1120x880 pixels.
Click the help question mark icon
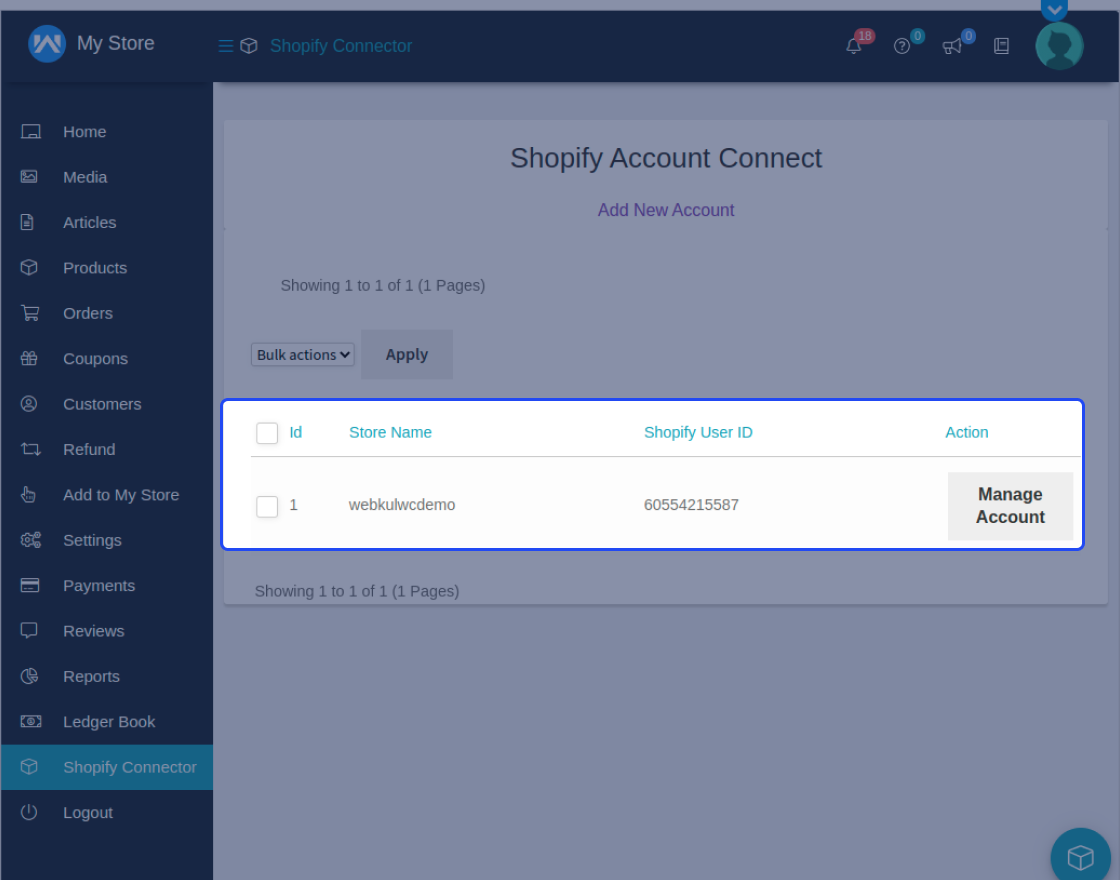tap(903, 46)
